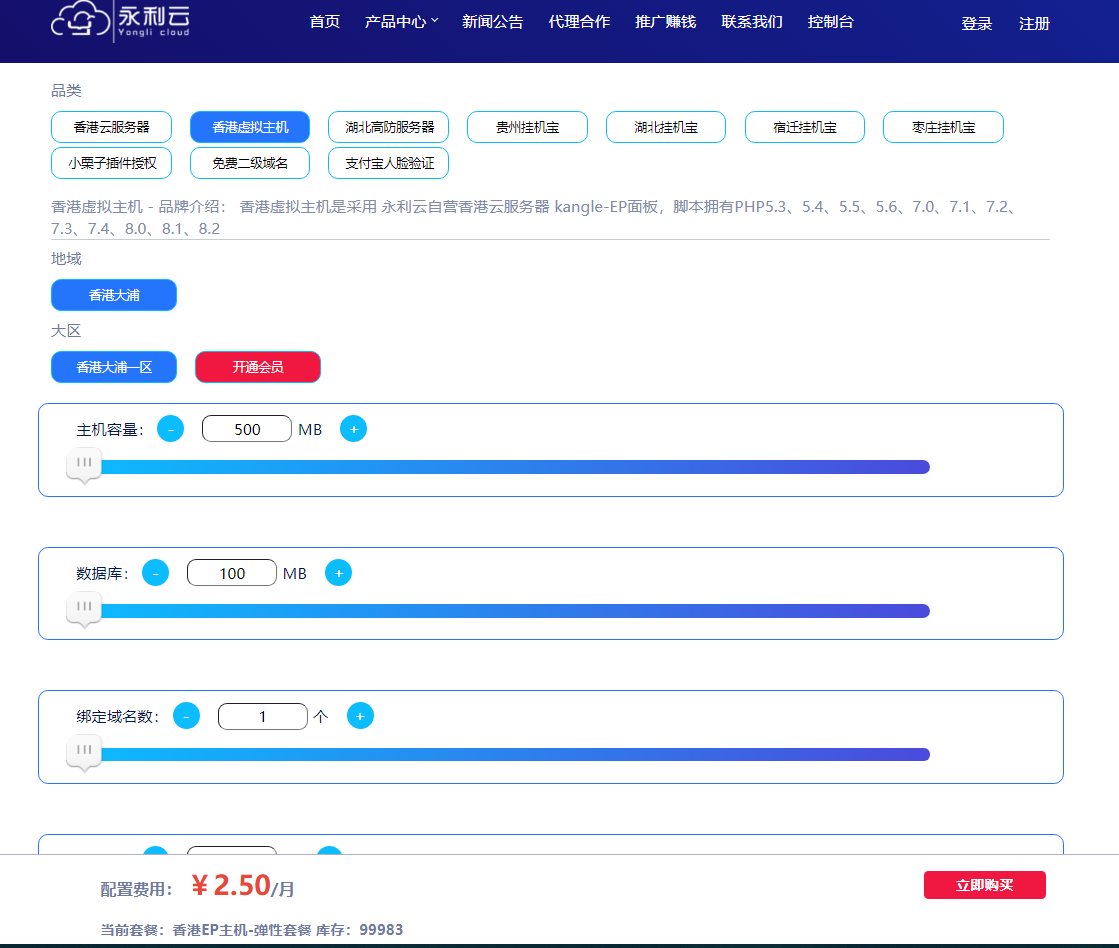
Task: Select the 香港大浦一区 zone option
Action: click(x=114, y=367)
